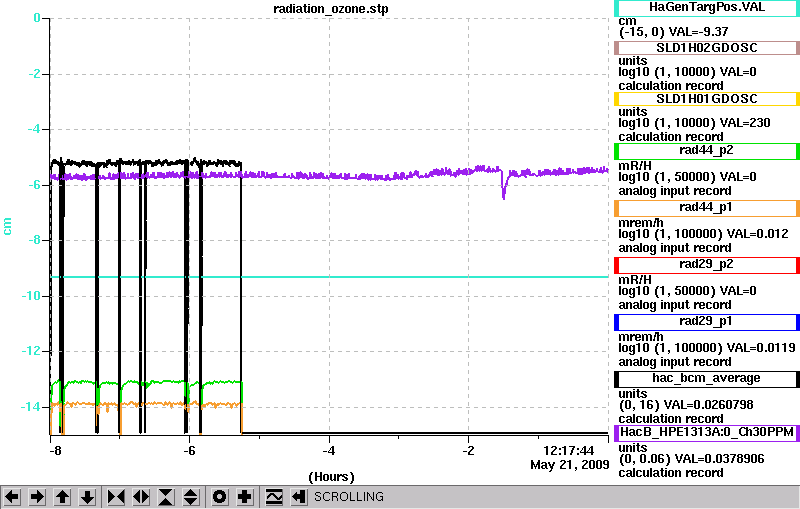Select the SLD1H01GDOSC curve legend
Image resolution: width=800 pixels, height=509 pixels.
coord(707,99)
